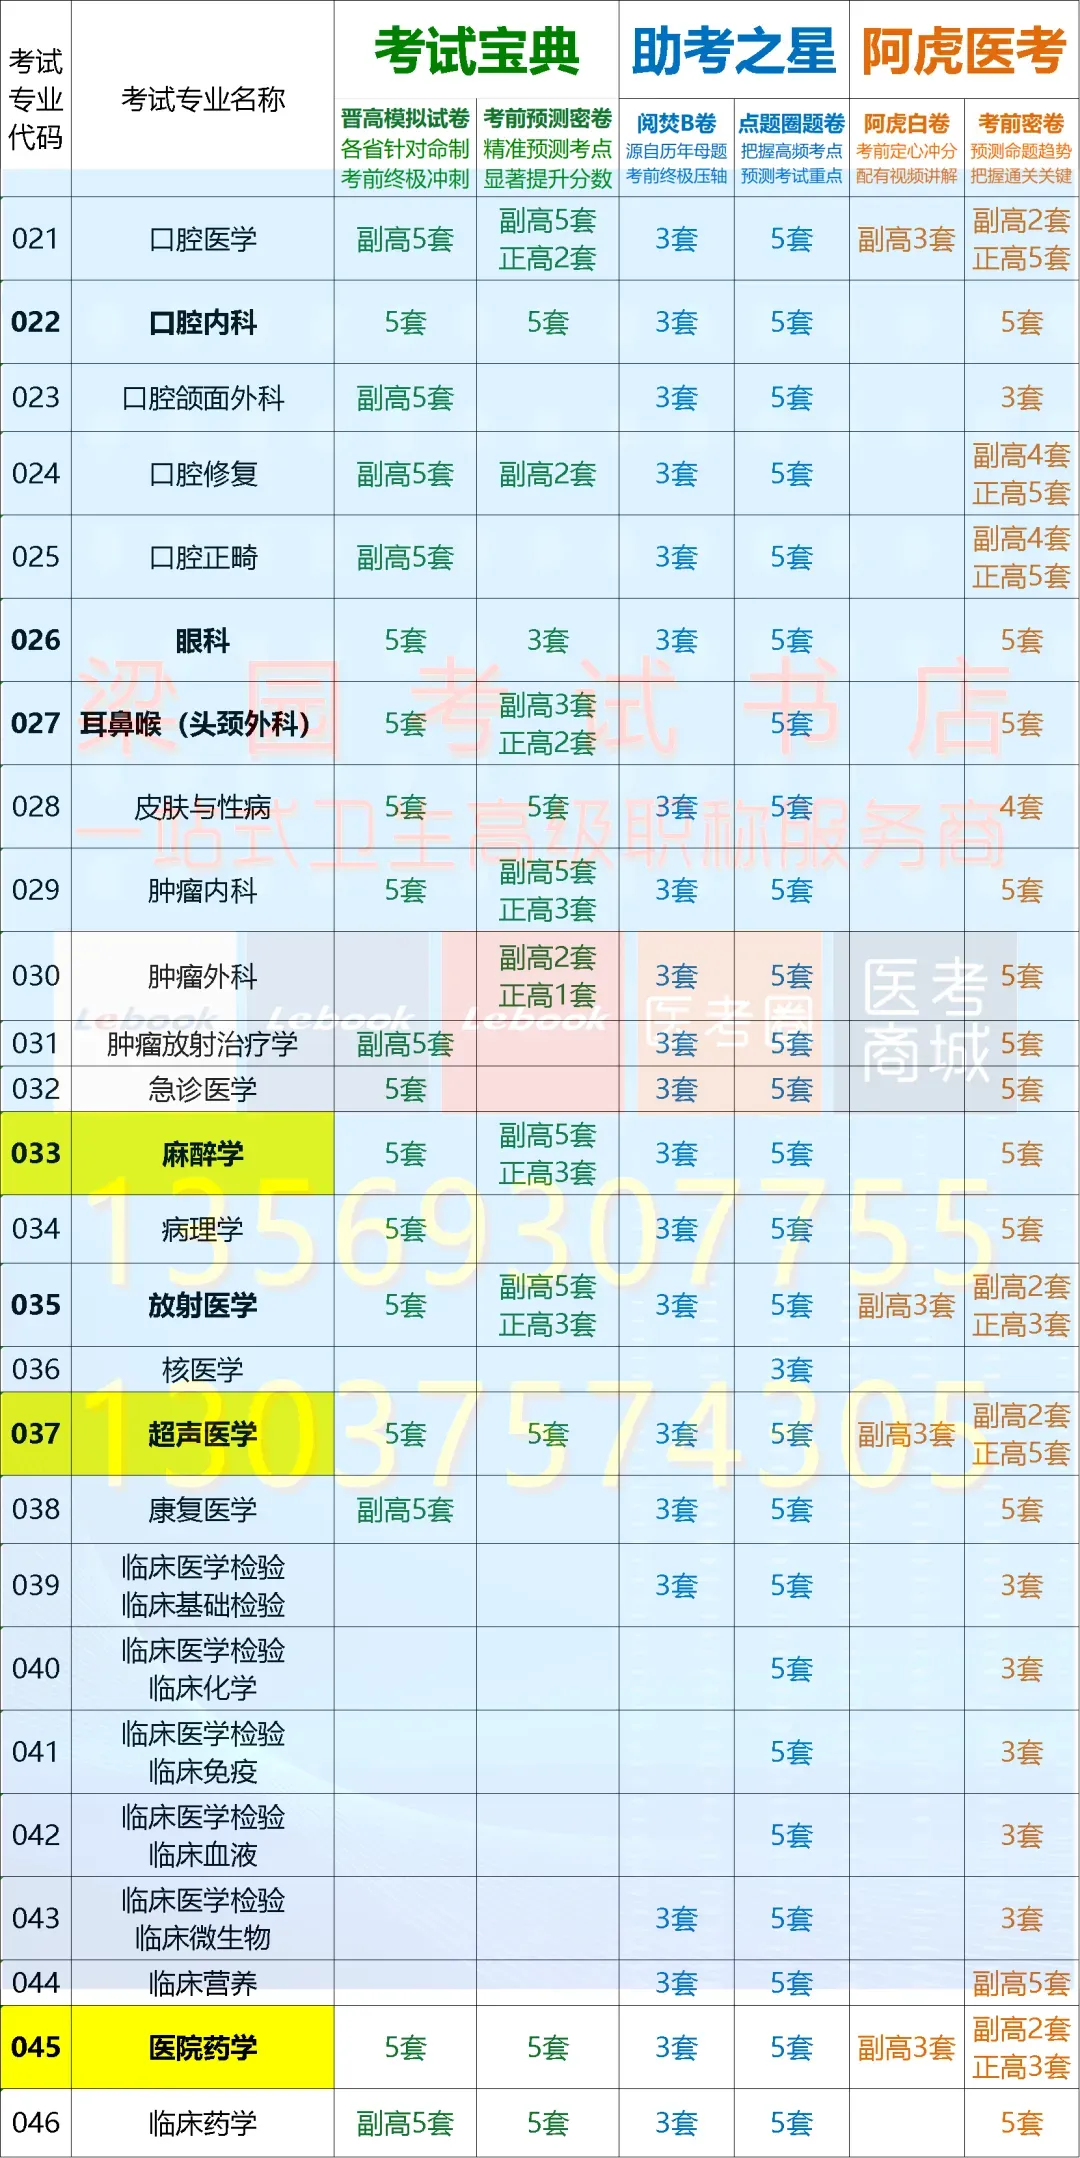Click 副高3套 in the 放射医学 row

click(906, 1305)
